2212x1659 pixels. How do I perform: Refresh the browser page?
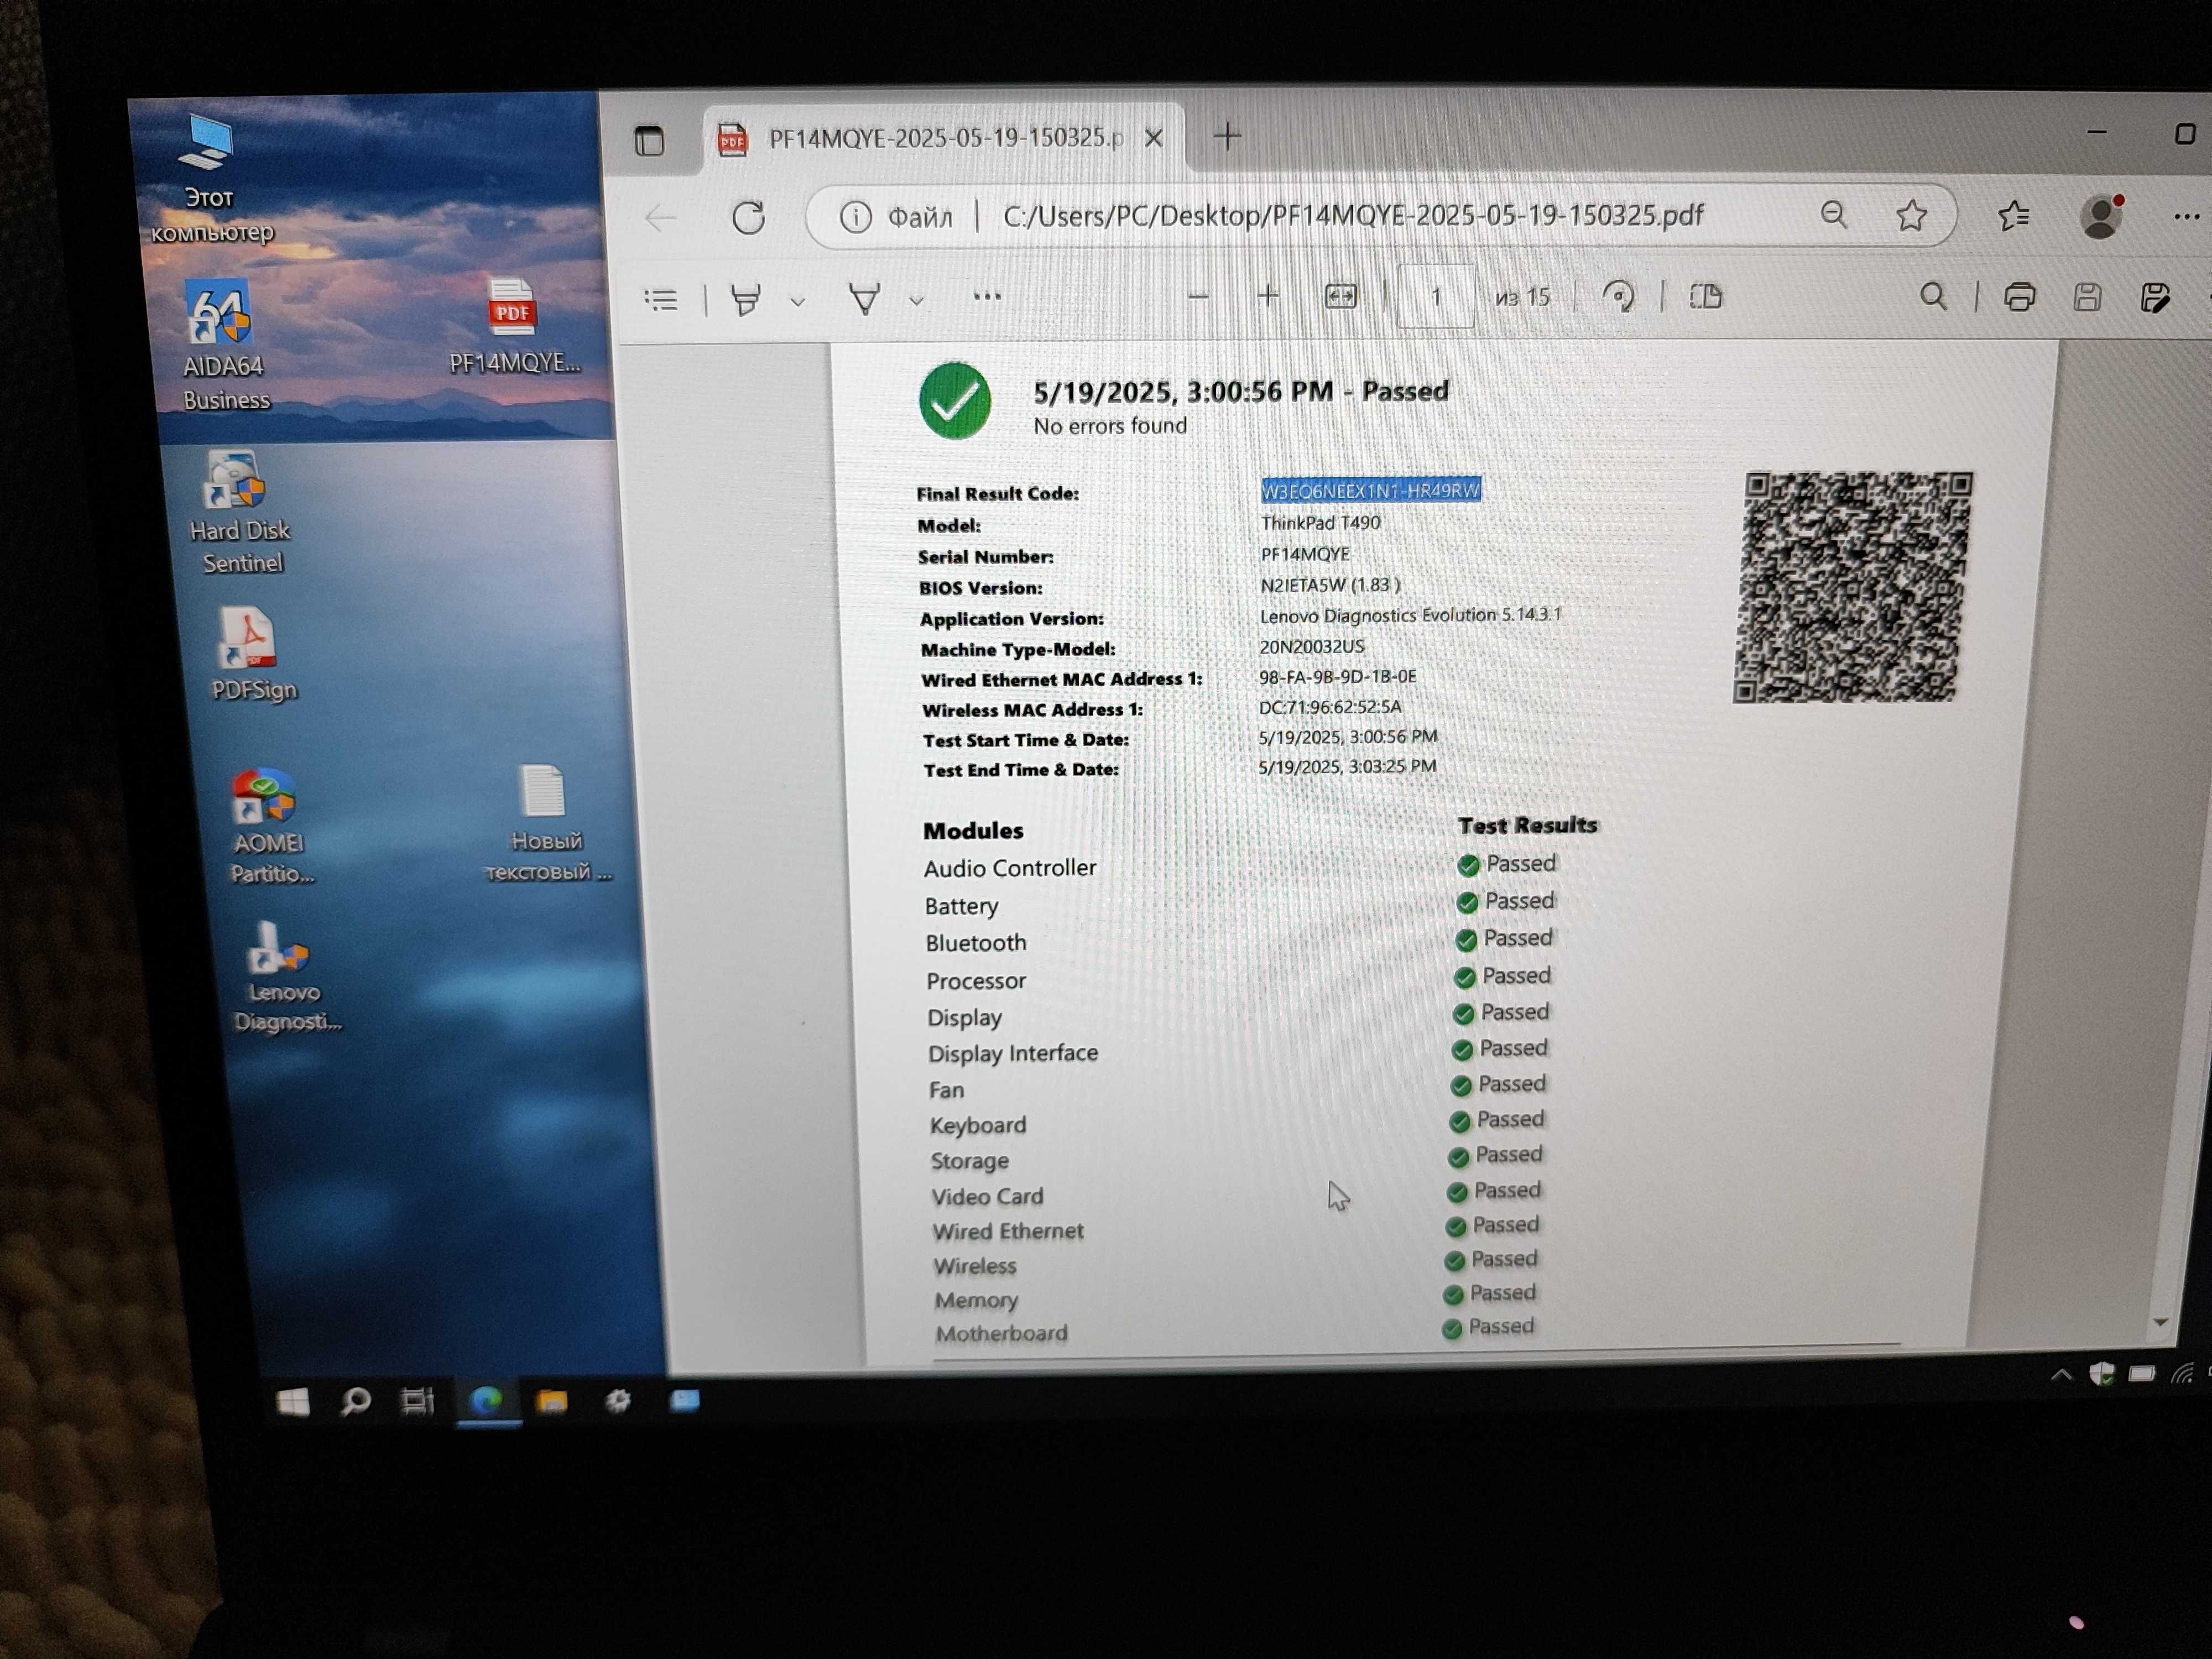[748, 217]
